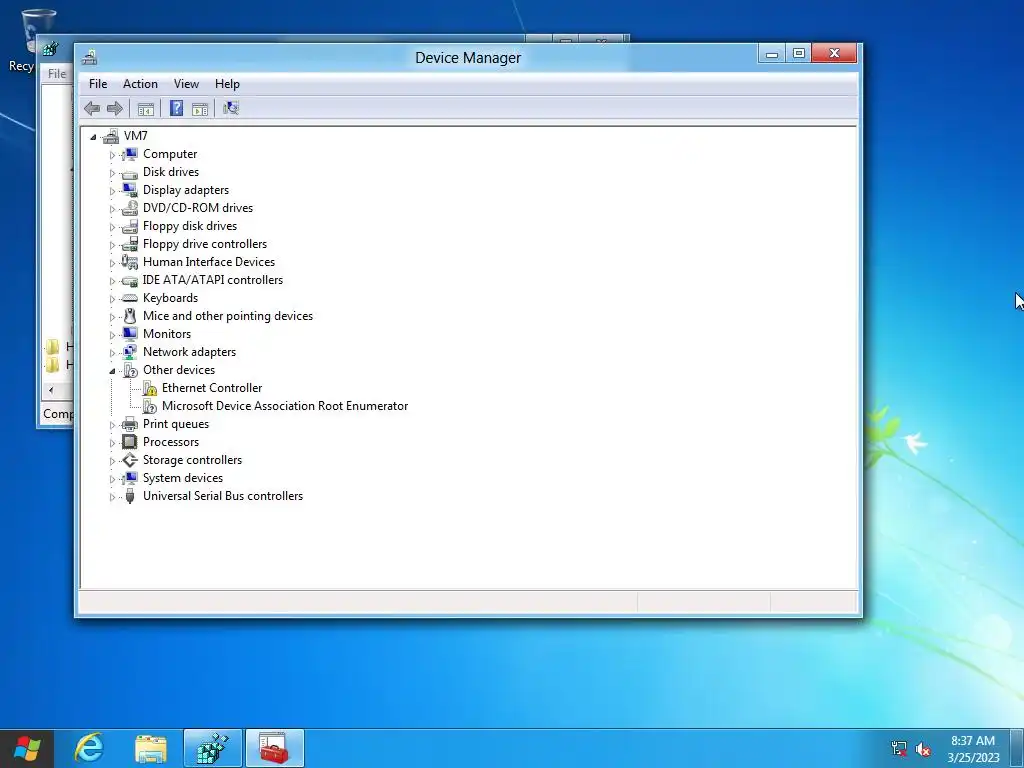
Task: Click the Keyboards category icon
Action: 130,298
